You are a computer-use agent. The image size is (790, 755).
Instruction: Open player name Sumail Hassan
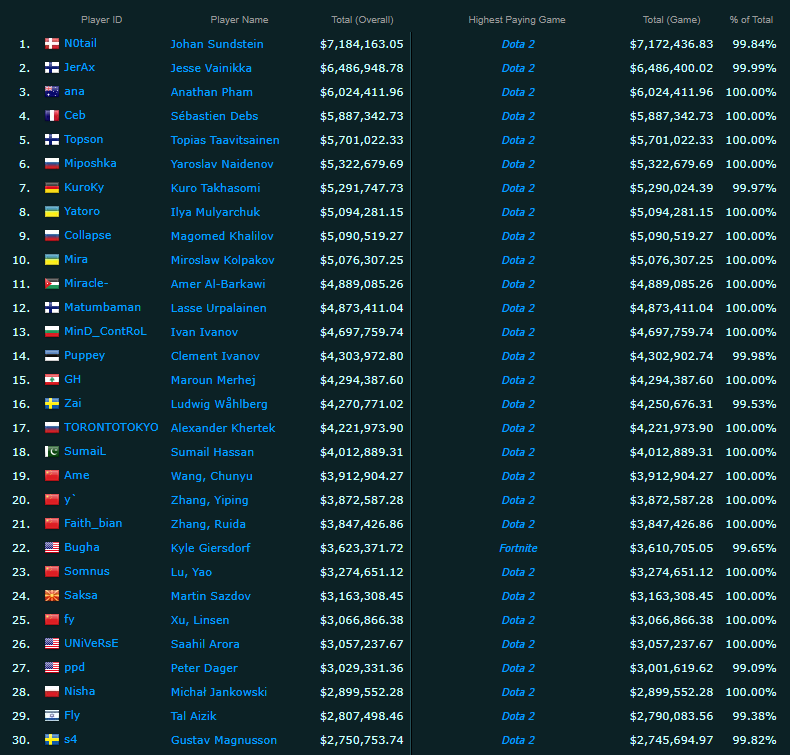[x=212, y=452]
